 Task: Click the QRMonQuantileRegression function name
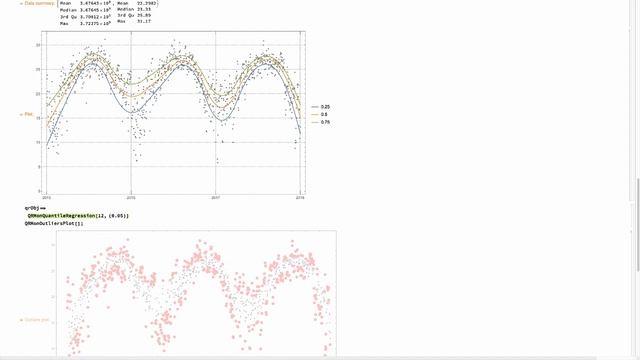click(61, 216)
